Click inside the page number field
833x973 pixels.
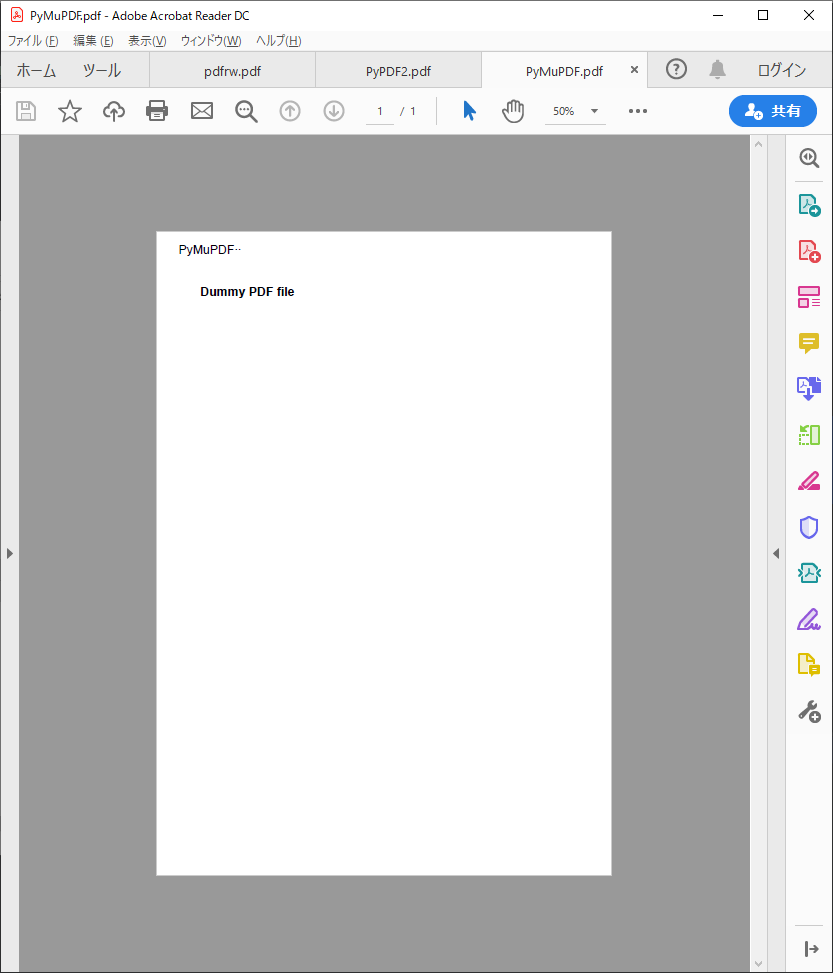378,111
